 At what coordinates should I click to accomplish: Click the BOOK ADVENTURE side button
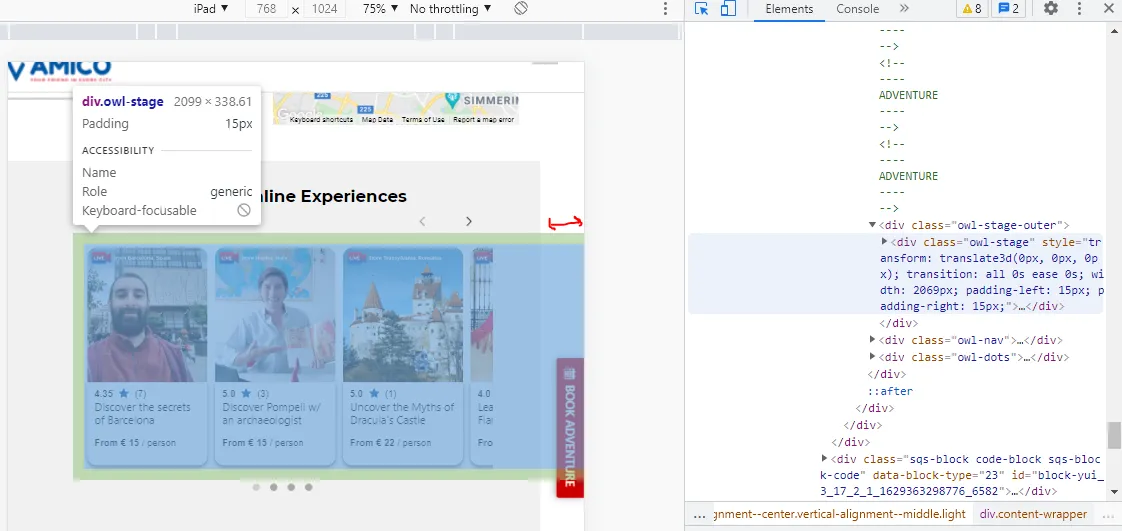pos(570,427)
